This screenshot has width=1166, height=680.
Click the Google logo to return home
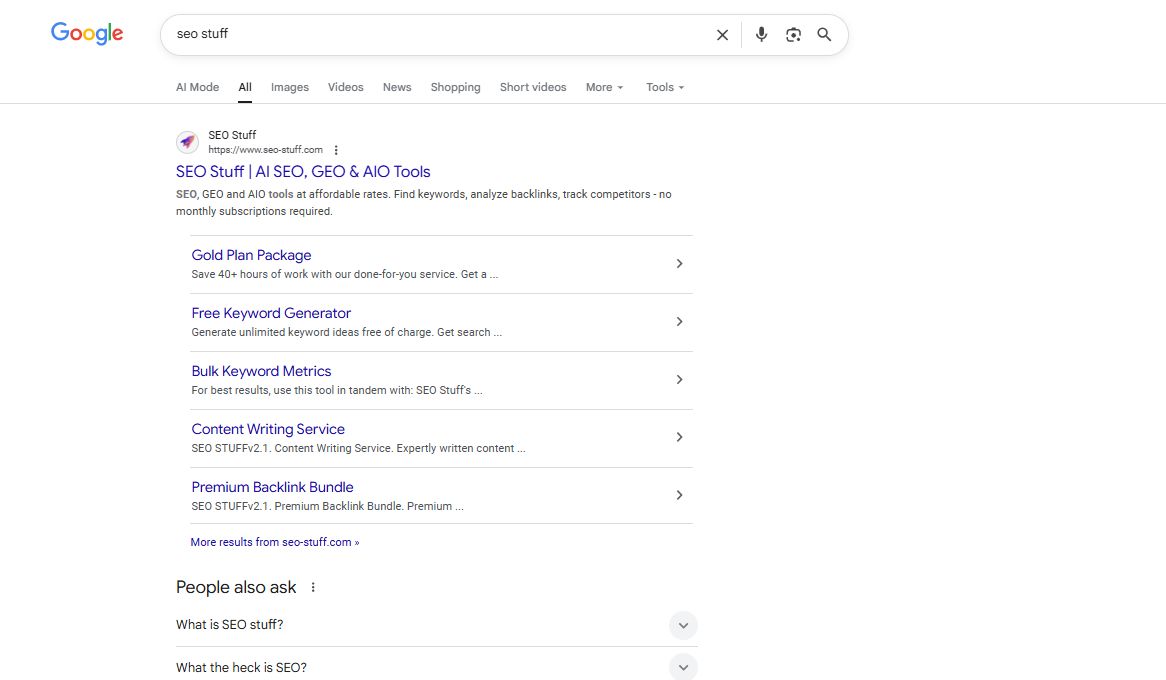coord(87,33)
